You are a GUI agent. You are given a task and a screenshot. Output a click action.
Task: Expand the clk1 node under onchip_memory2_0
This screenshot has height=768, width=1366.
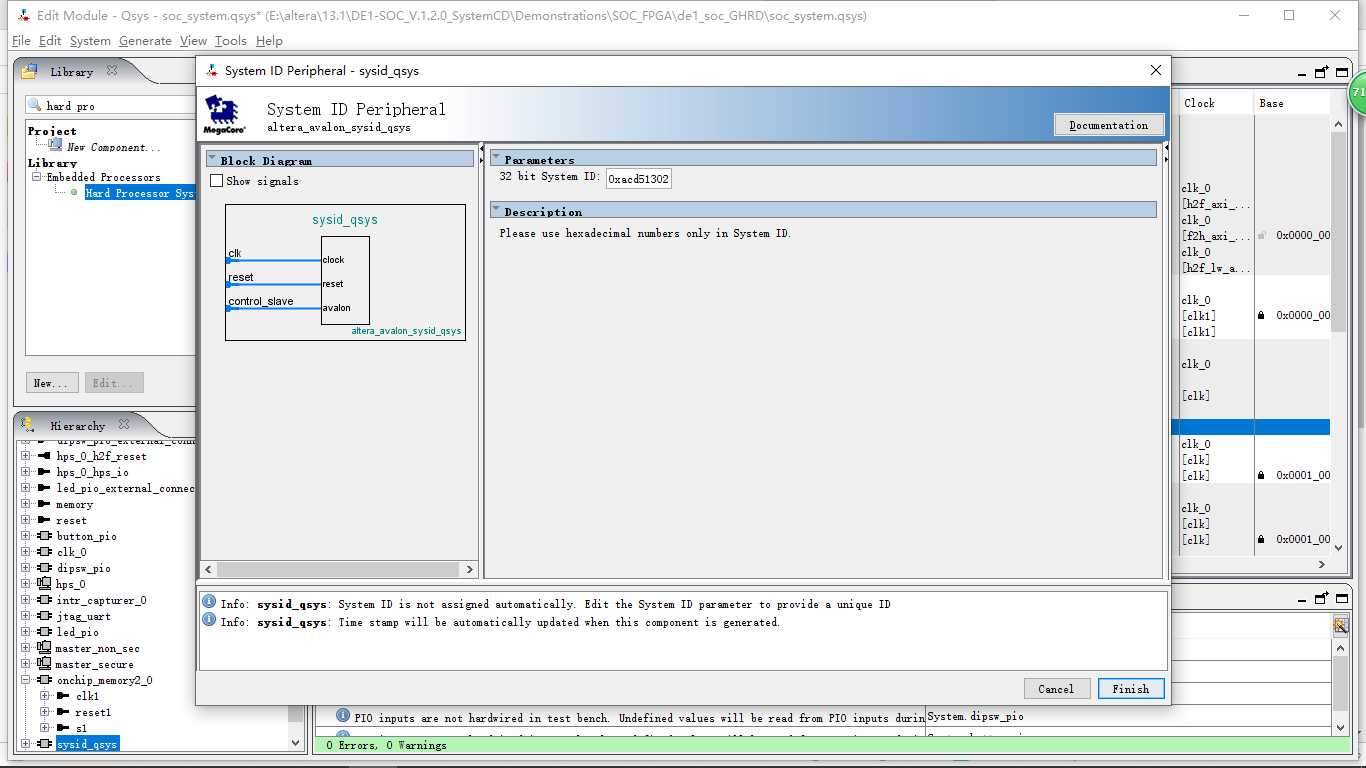pos(44,696)
